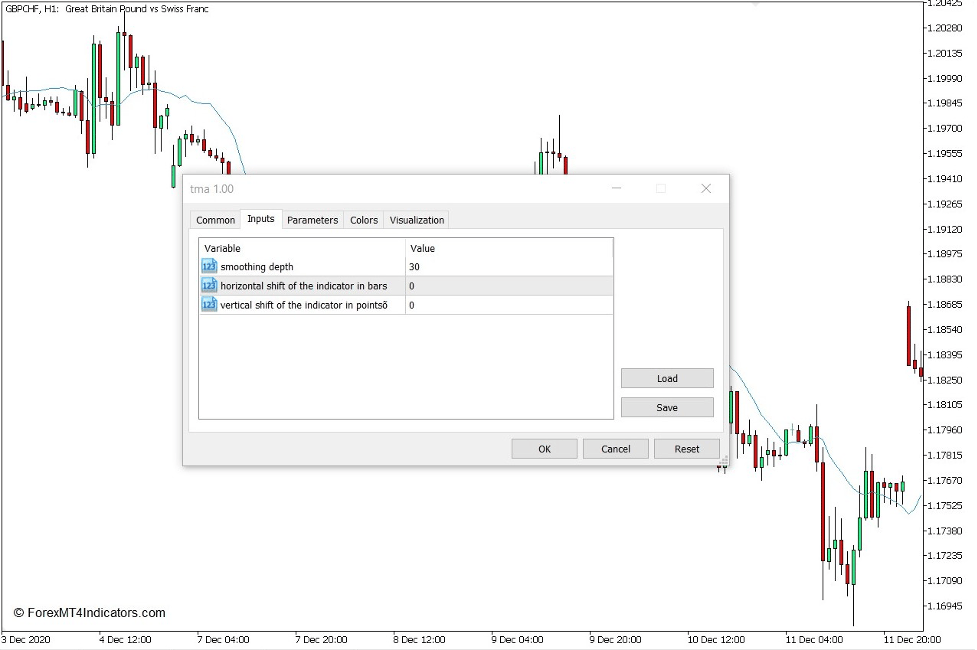
Task: Switch to the Common tab
Action: 215,220
